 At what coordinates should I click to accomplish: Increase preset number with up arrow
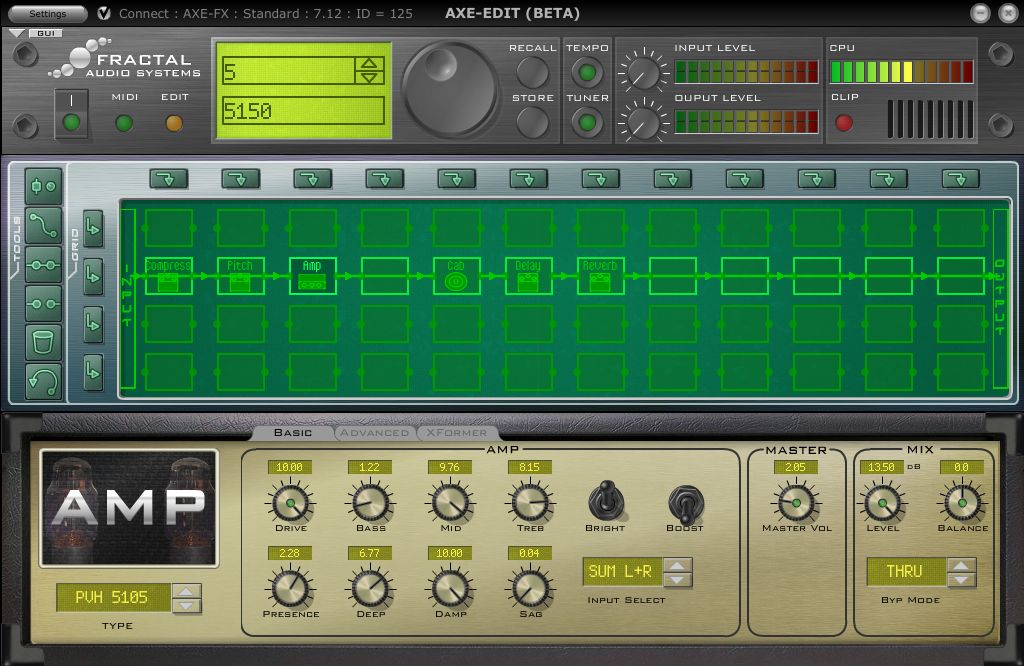click(x=369, y=63)
